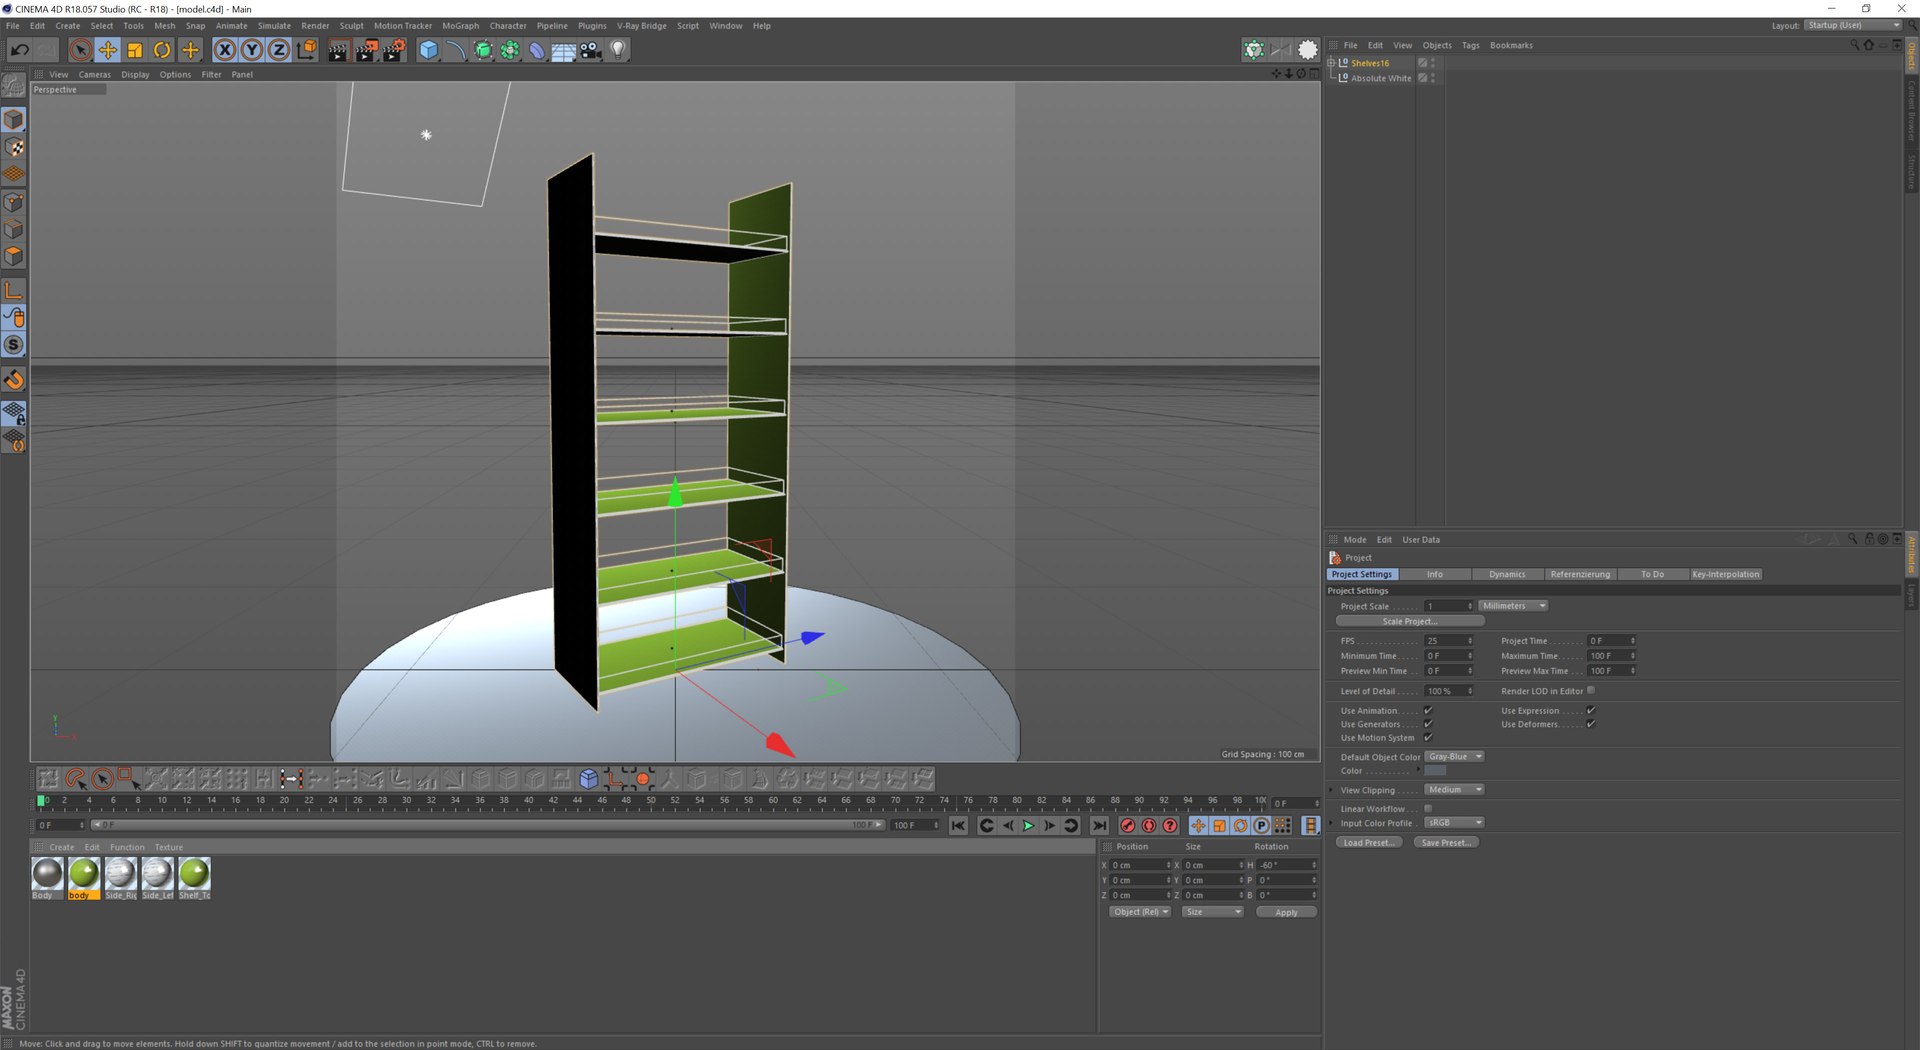The image size is (1920, 1050).
Task: Open the viewport Cameras menu
Action: coord(95,75)
